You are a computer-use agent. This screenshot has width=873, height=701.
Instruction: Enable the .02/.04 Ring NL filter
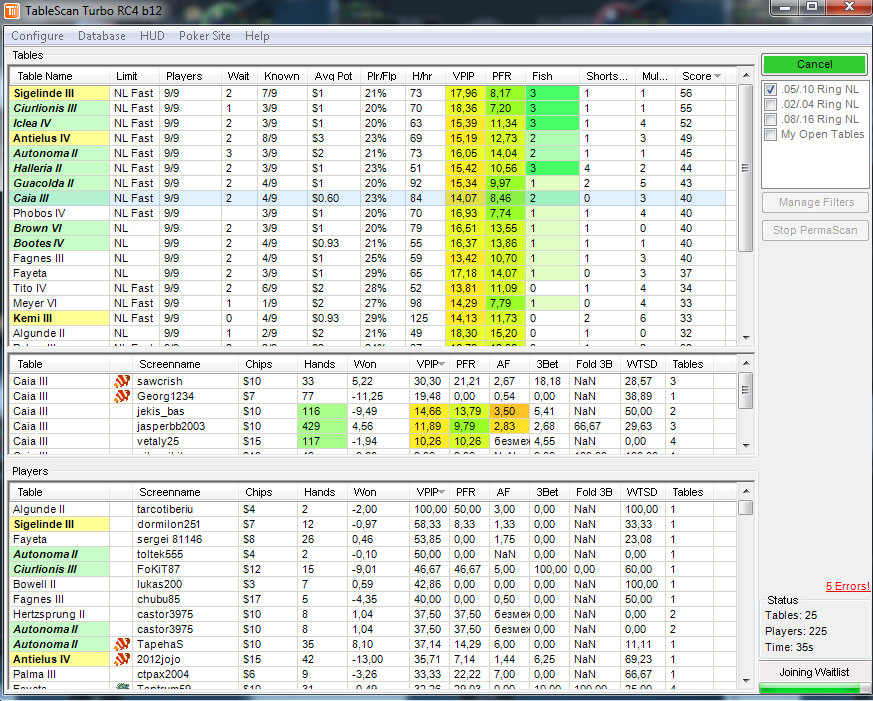pos(770,104)
